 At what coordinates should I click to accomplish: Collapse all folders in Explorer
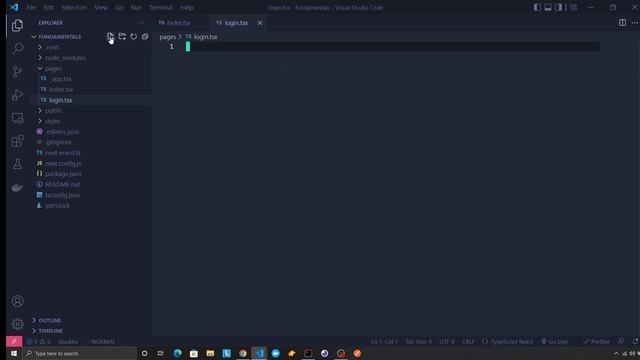point(145,37)
